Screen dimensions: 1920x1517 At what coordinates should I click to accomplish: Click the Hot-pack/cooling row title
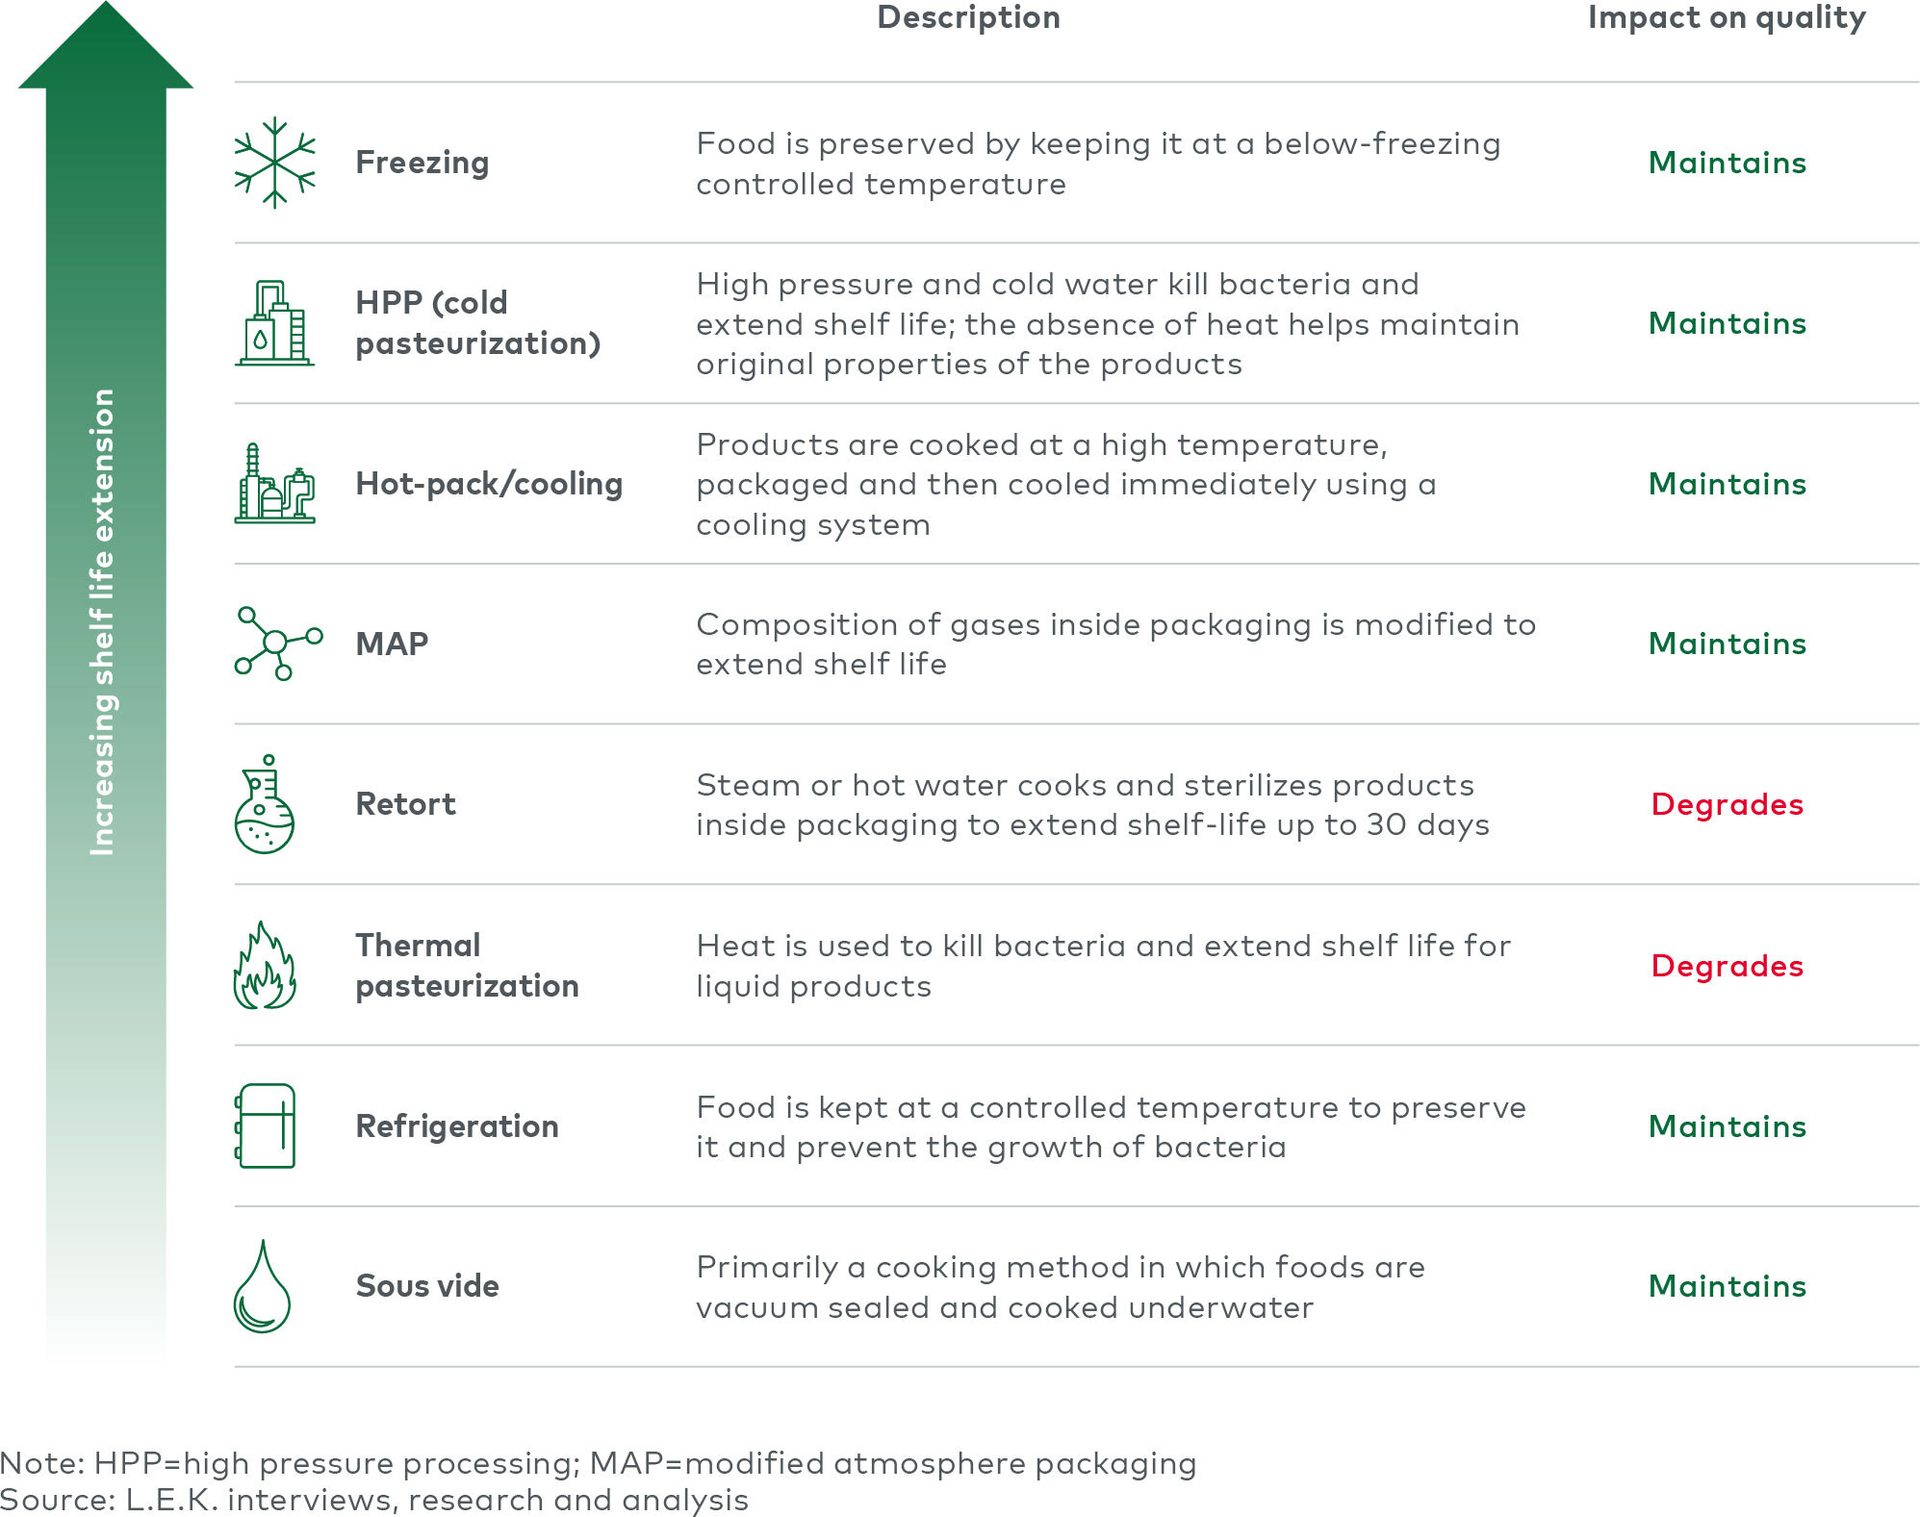coord(489,484)
